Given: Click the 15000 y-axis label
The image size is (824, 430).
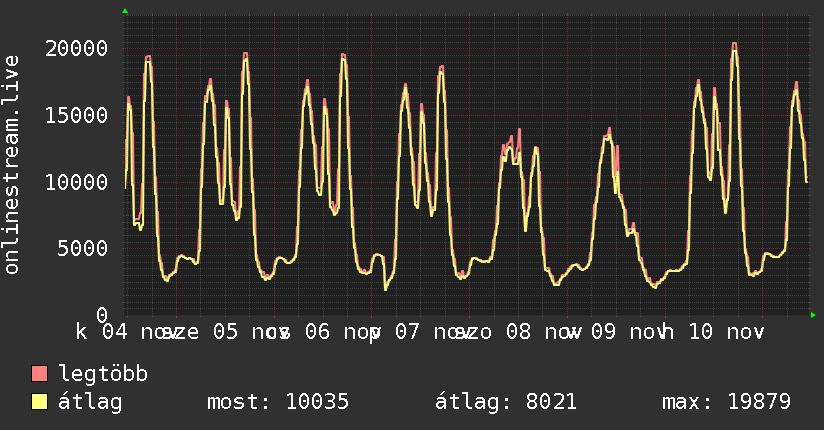Looking at the screenshot, I should [x=77, y=116].
